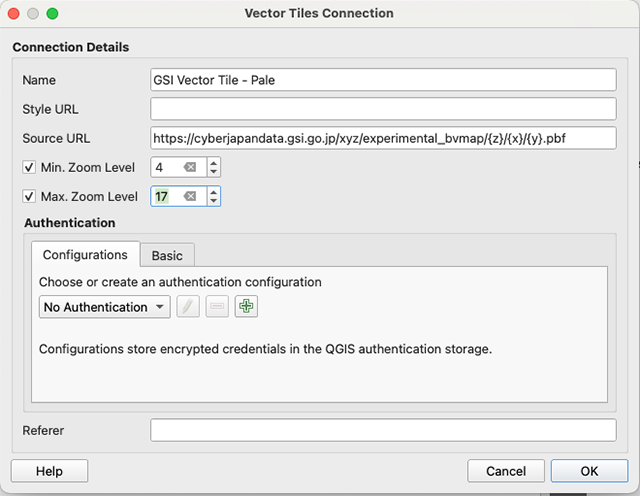Decrease Min. Zoom Level by one
Viewport: 640px width, 496px height.
pos(213,172)
